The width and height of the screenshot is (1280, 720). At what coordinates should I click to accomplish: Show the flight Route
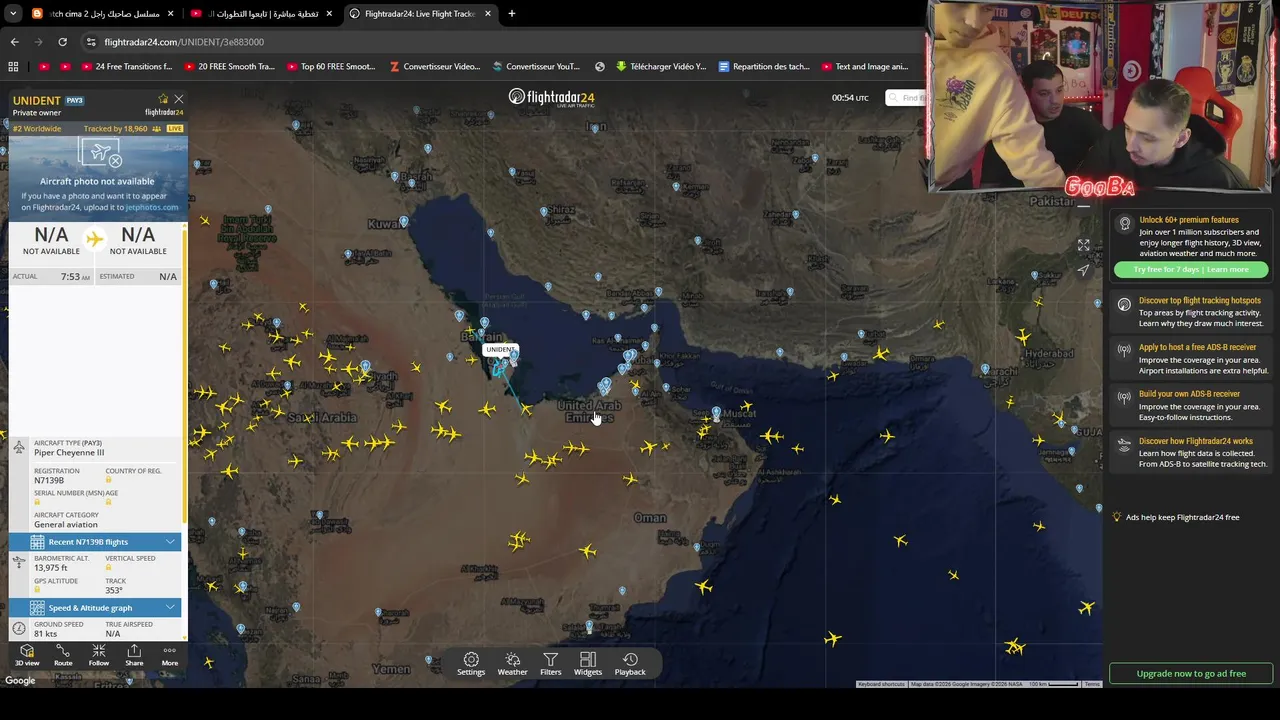pyautogui.click(x=63, y=656)
